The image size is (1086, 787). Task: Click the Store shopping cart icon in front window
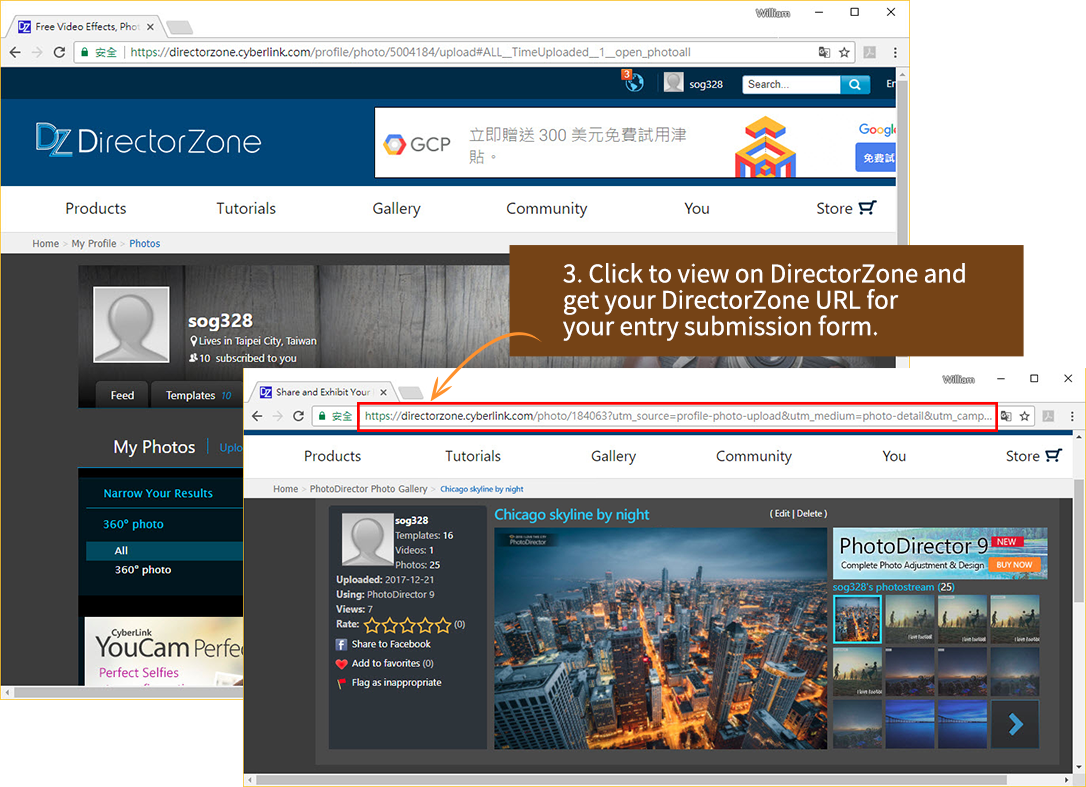(x=1053, y=456)
